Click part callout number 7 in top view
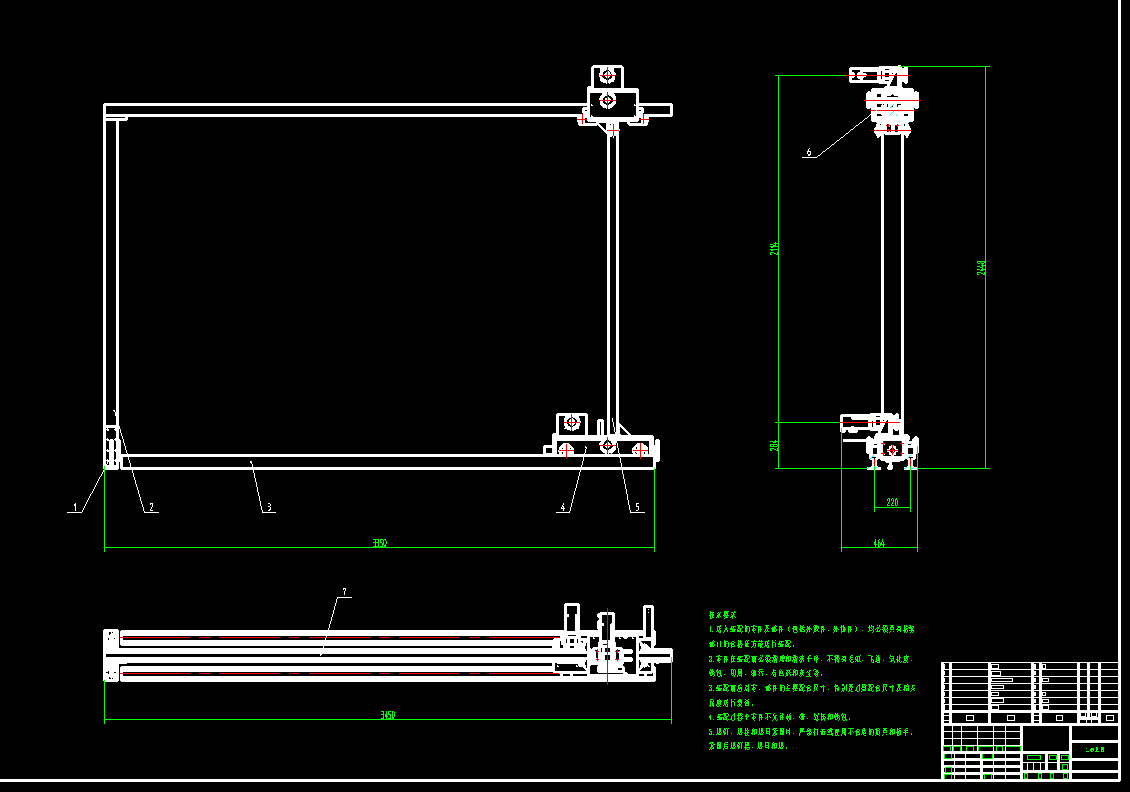Image resolution: width=1130 pixels, height=792 pixels. 344,592
